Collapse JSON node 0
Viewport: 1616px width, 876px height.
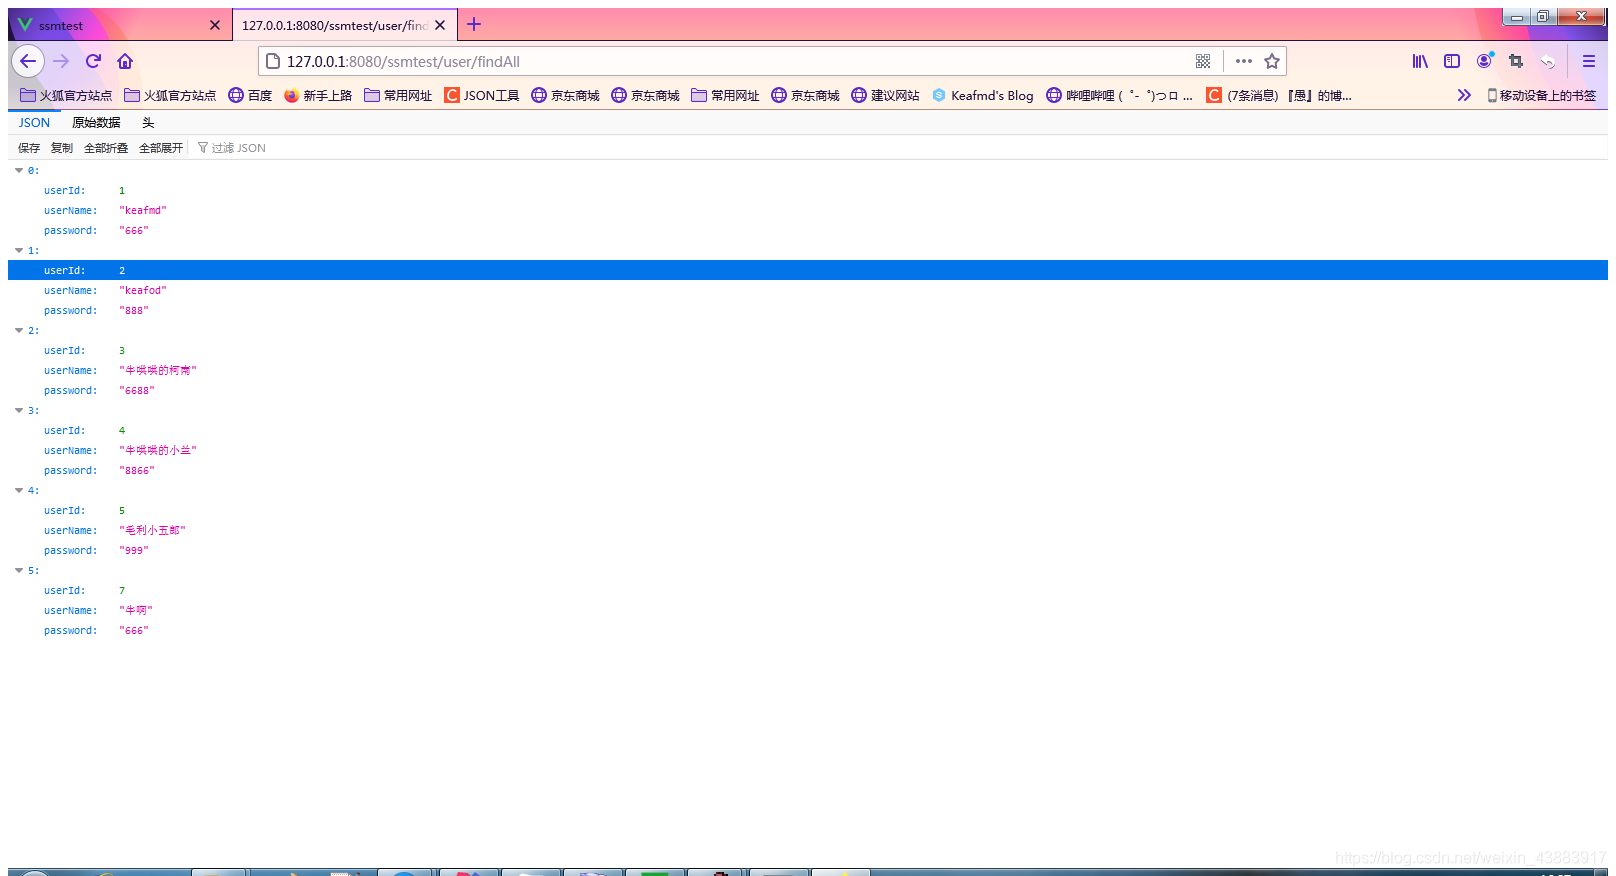pyautogui.click(x=19, y=170)
